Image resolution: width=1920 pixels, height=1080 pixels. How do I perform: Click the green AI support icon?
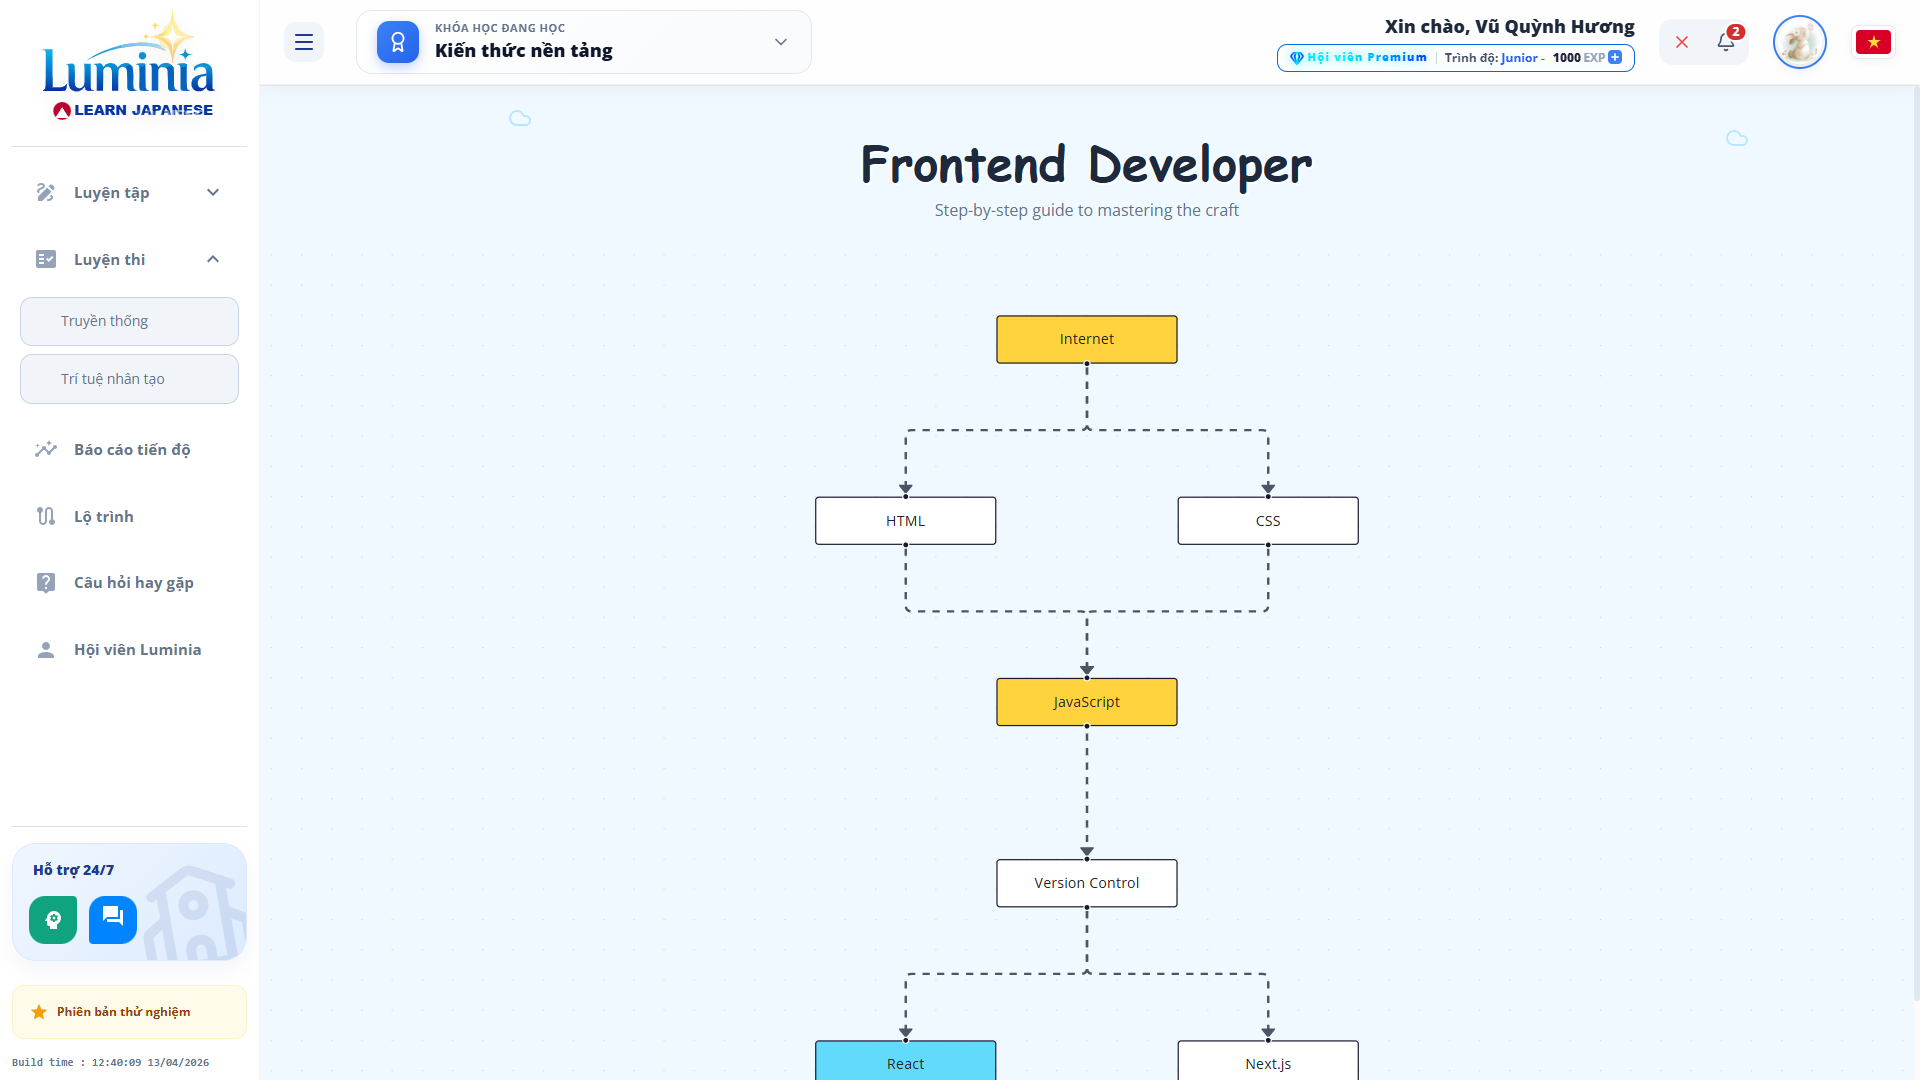(53, 920)
